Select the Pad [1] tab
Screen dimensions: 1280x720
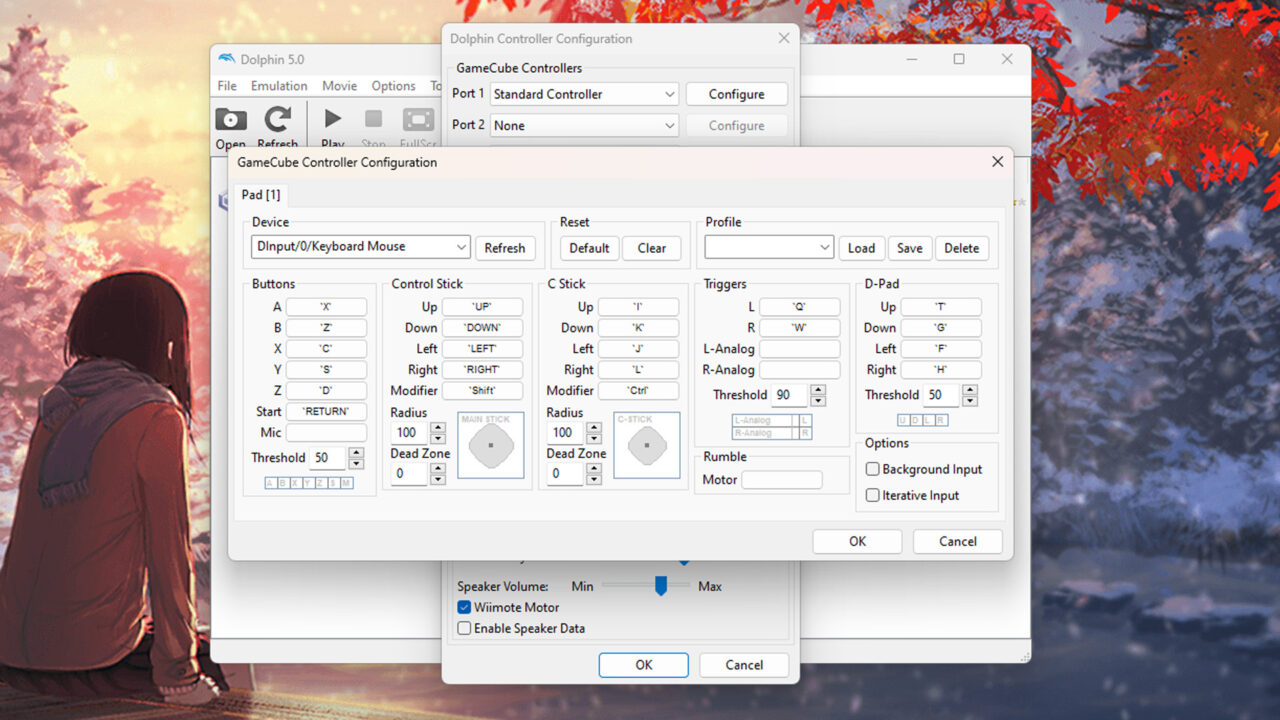coord(261,194)
